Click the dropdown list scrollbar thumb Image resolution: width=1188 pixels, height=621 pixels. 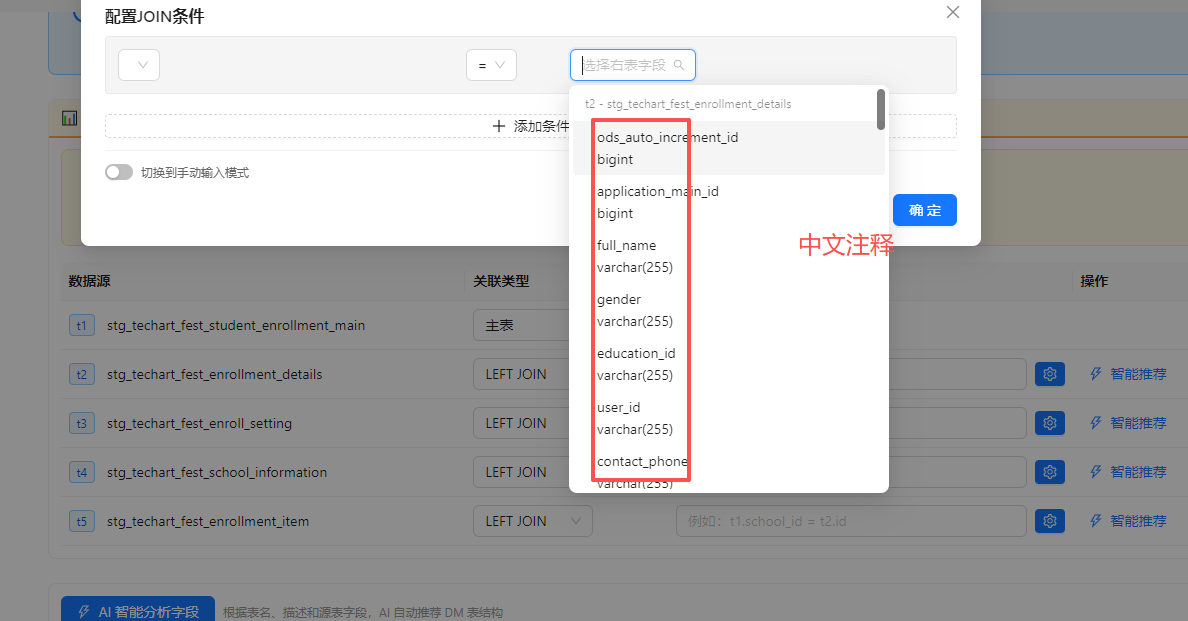pos(880,109)
